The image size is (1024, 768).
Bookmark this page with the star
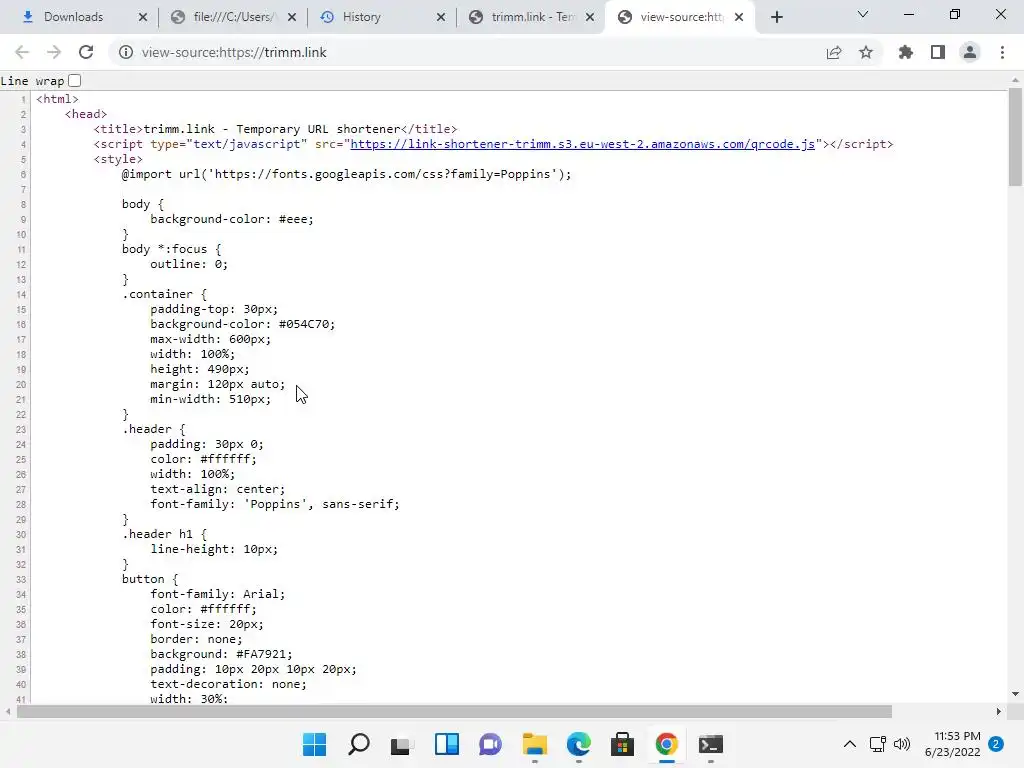pyautogui.click(x=866, y=52)
